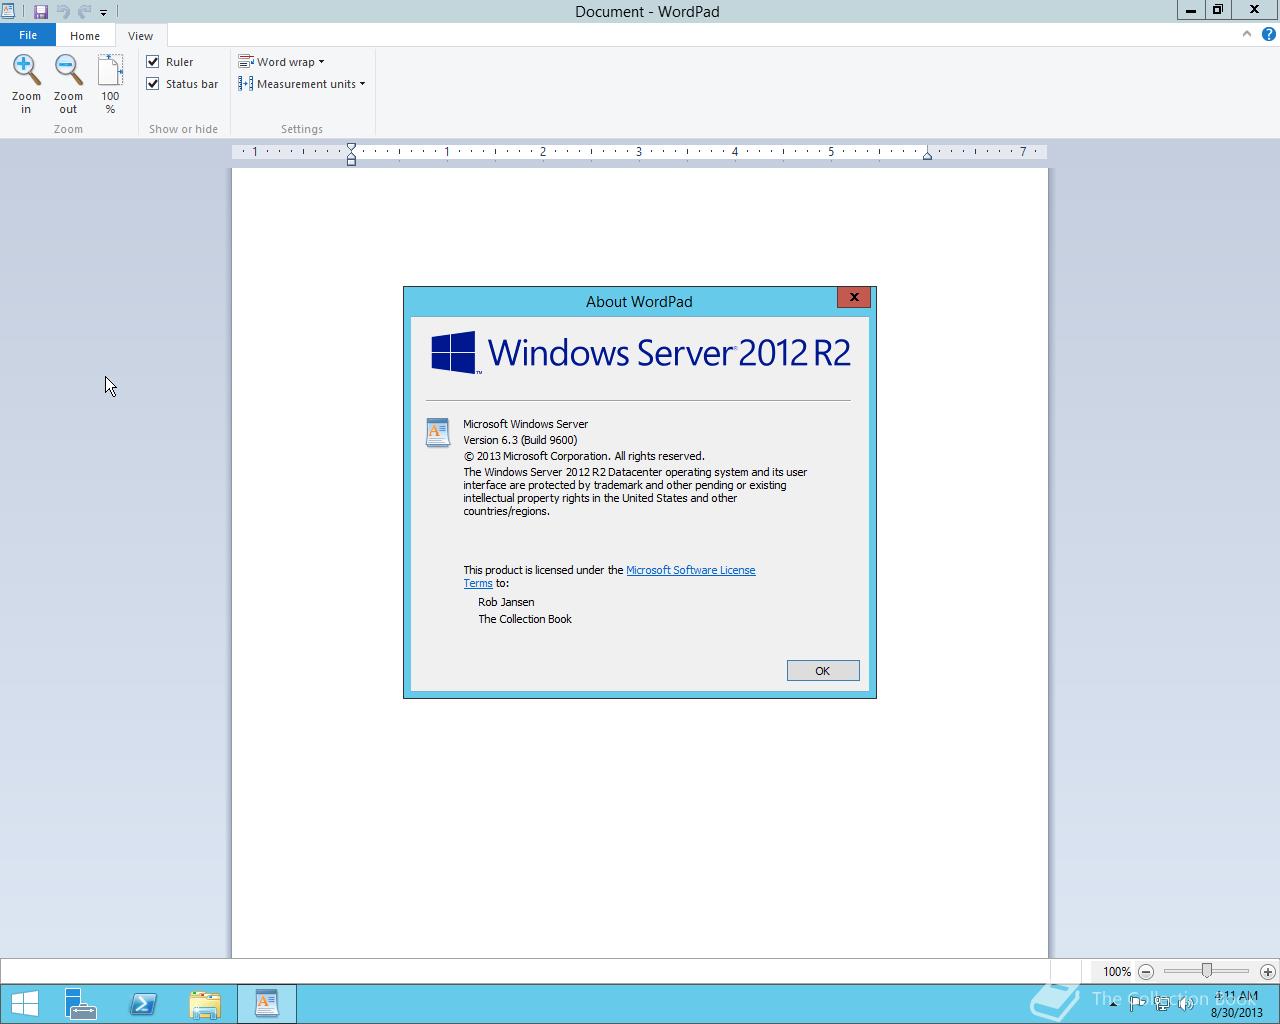Click the Redo arrow in quick access toolbar
Image resolution: width=1280 pixels, height=1024 pixels.
84,12
